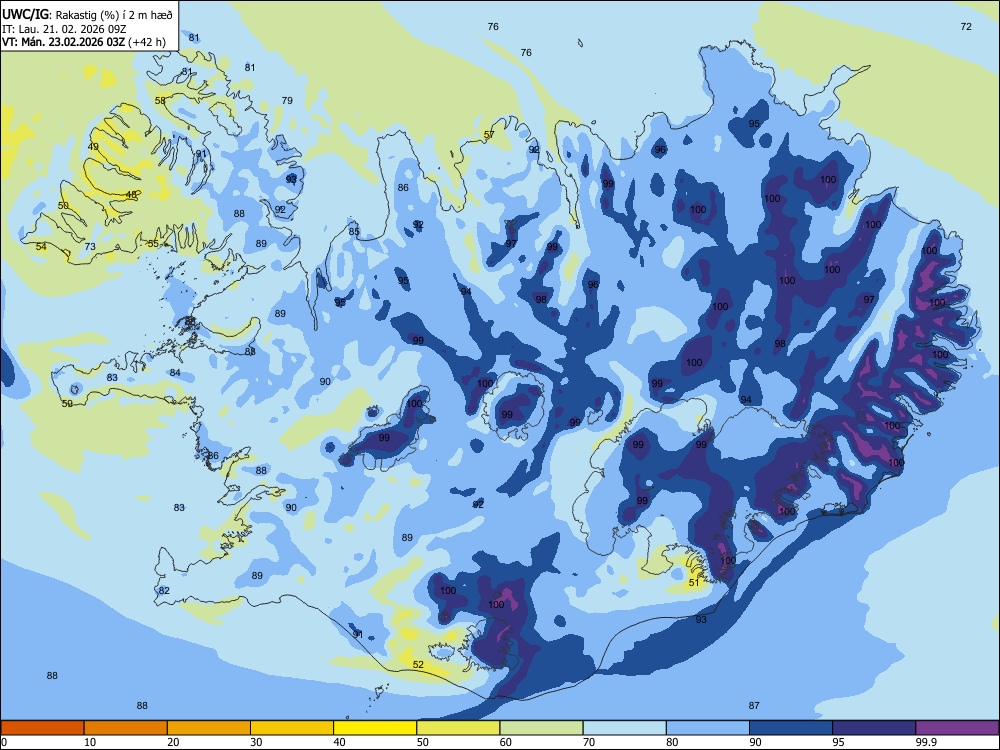Click the map value '84'
Image resolution: width=1000 pixels, height=750 pixels.
pyautogui.click(x=175, y=372)
